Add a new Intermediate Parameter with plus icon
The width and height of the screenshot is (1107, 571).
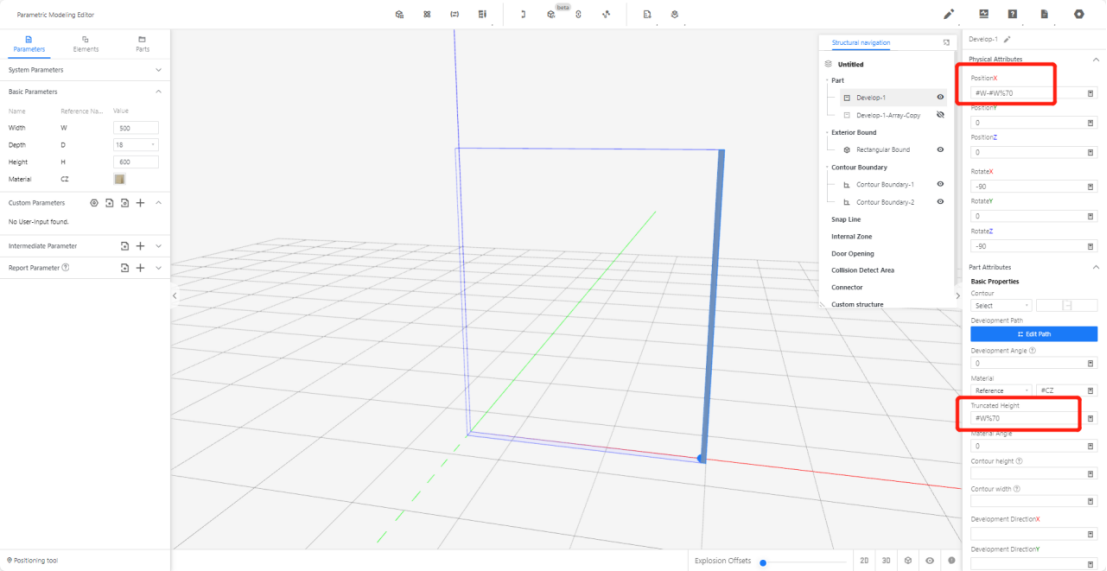140,246
